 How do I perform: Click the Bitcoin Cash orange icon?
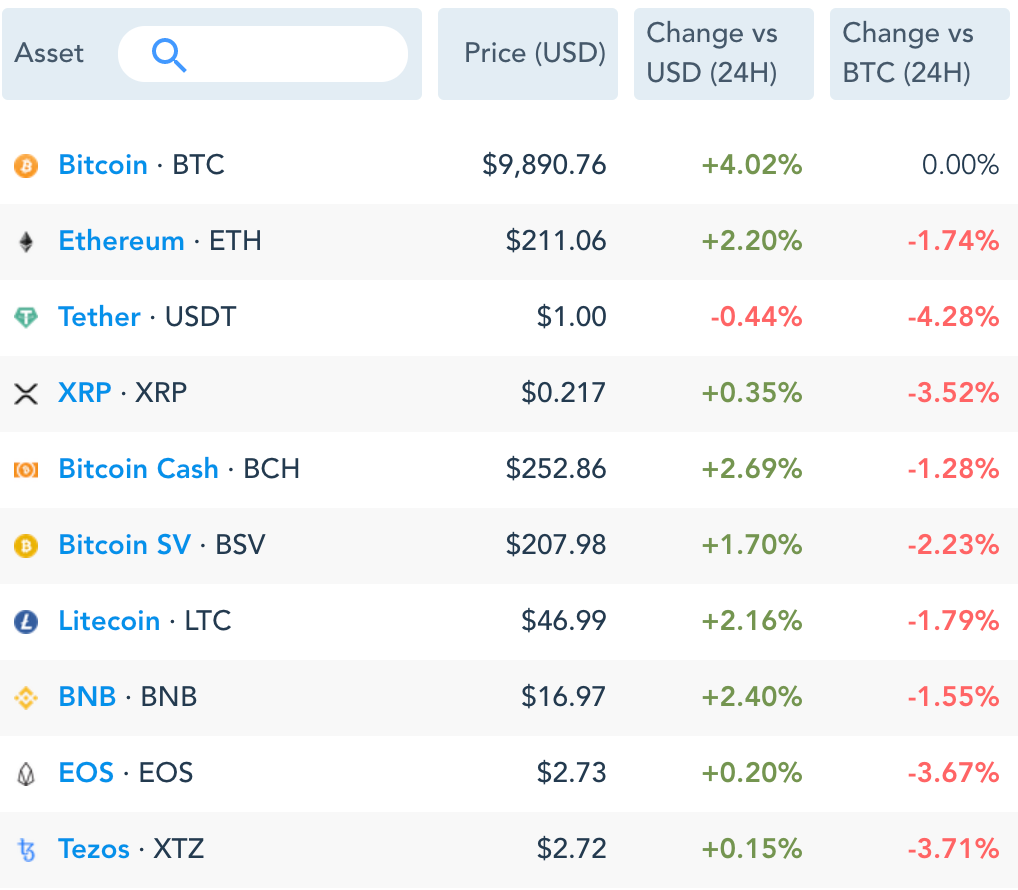click(26, 469)
